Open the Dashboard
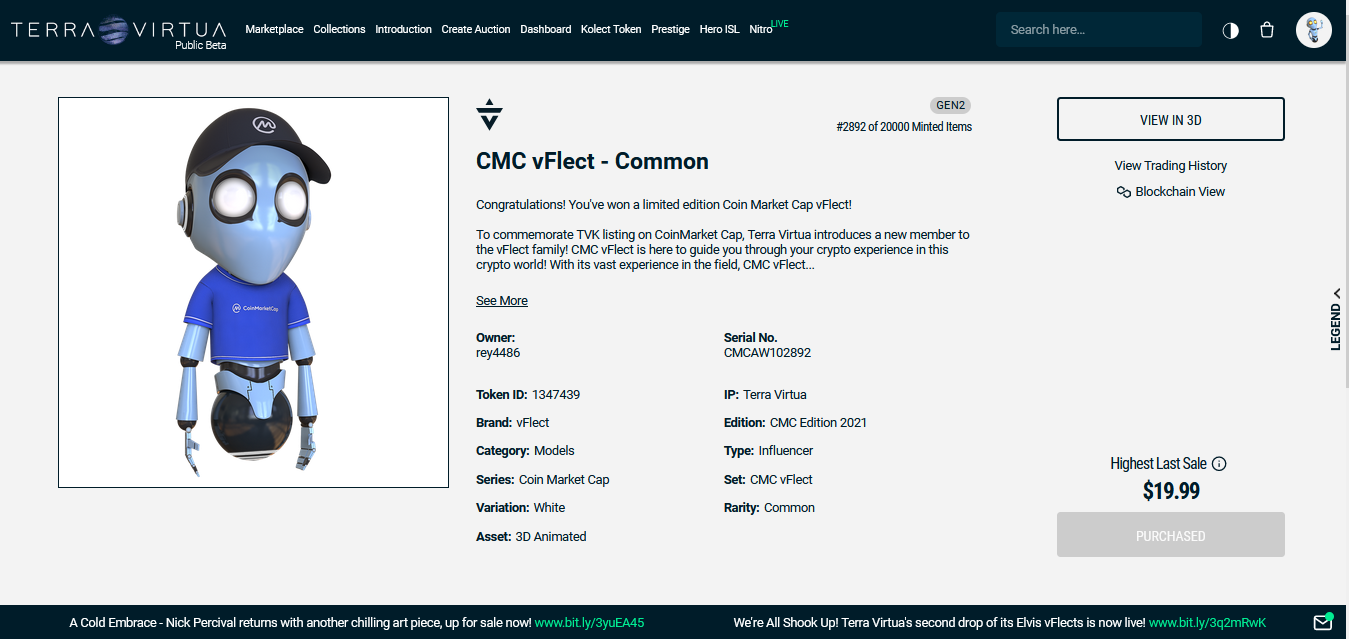Viewport: 1349px width, 639px height. click(546, 29)
